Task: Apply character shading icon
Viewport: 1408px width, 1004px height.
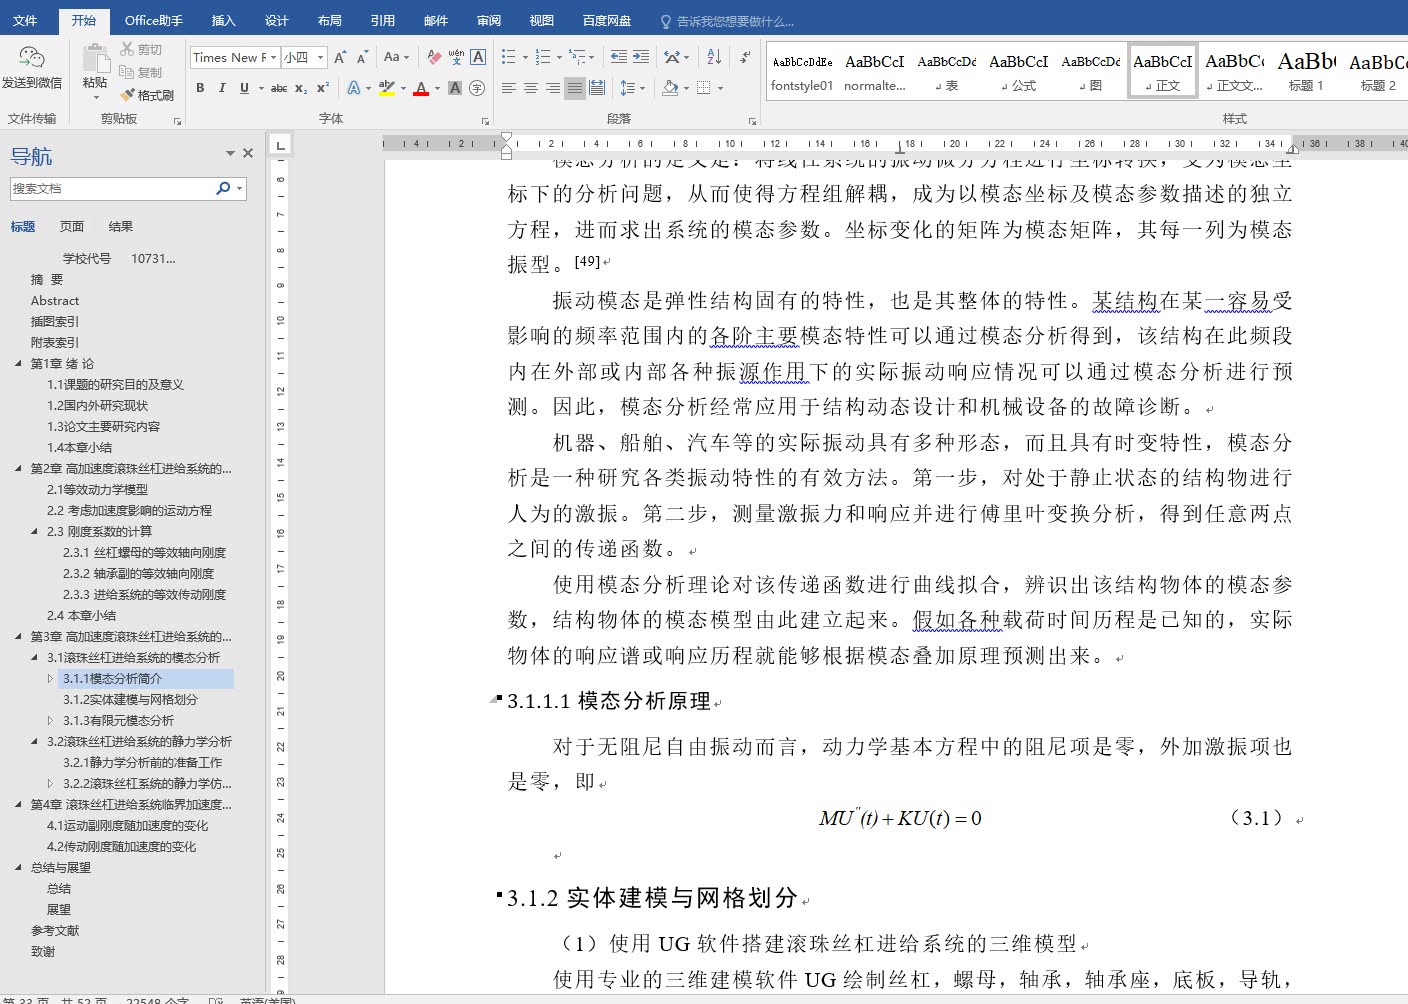Action: pos(455,88)
